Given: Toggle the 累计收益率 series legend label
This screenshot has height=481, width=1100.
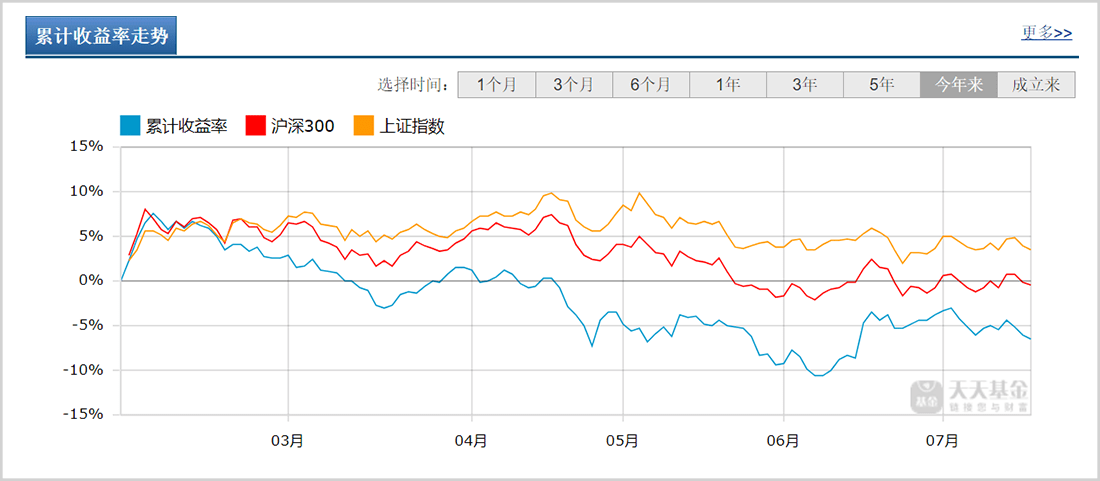Looking at the screenshot, I should coord(187,126).
